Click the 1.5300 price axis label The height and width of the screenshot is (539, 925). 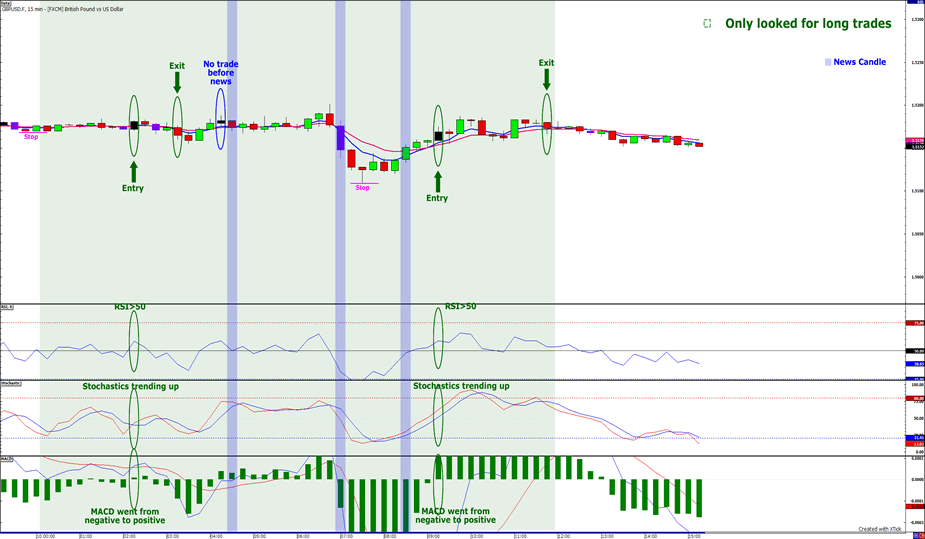(917, 19)
